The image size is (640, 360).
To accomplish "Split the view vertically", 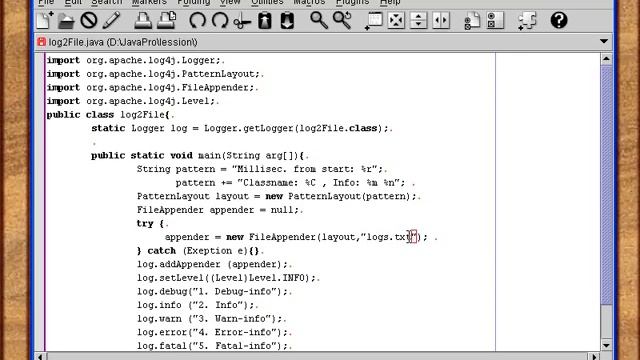I will click(441, 20).
